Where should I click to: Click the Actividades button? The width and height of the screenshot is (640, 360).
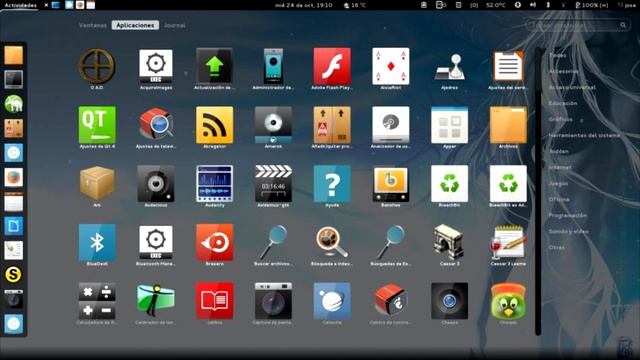(20, 5)
